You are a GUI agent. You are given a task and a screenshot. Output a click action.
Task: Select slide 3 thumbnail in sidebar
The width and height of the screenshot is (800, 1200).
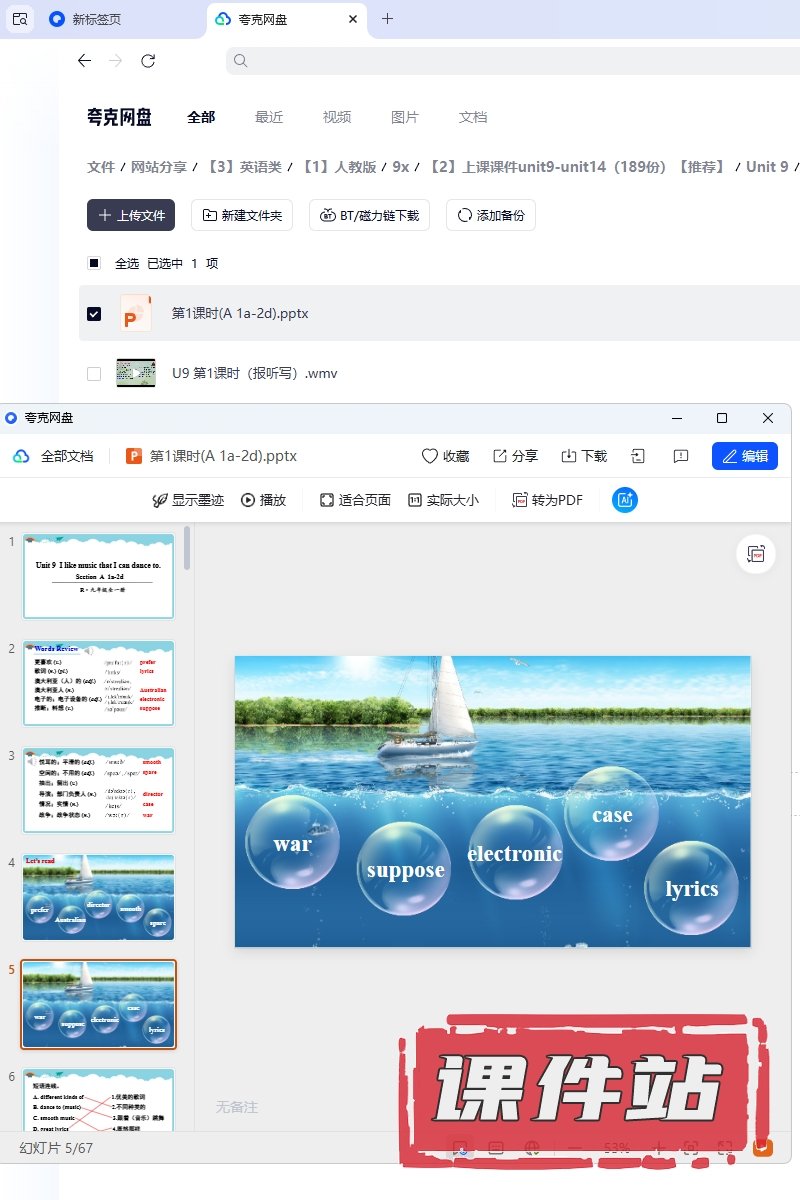(98, 790)
